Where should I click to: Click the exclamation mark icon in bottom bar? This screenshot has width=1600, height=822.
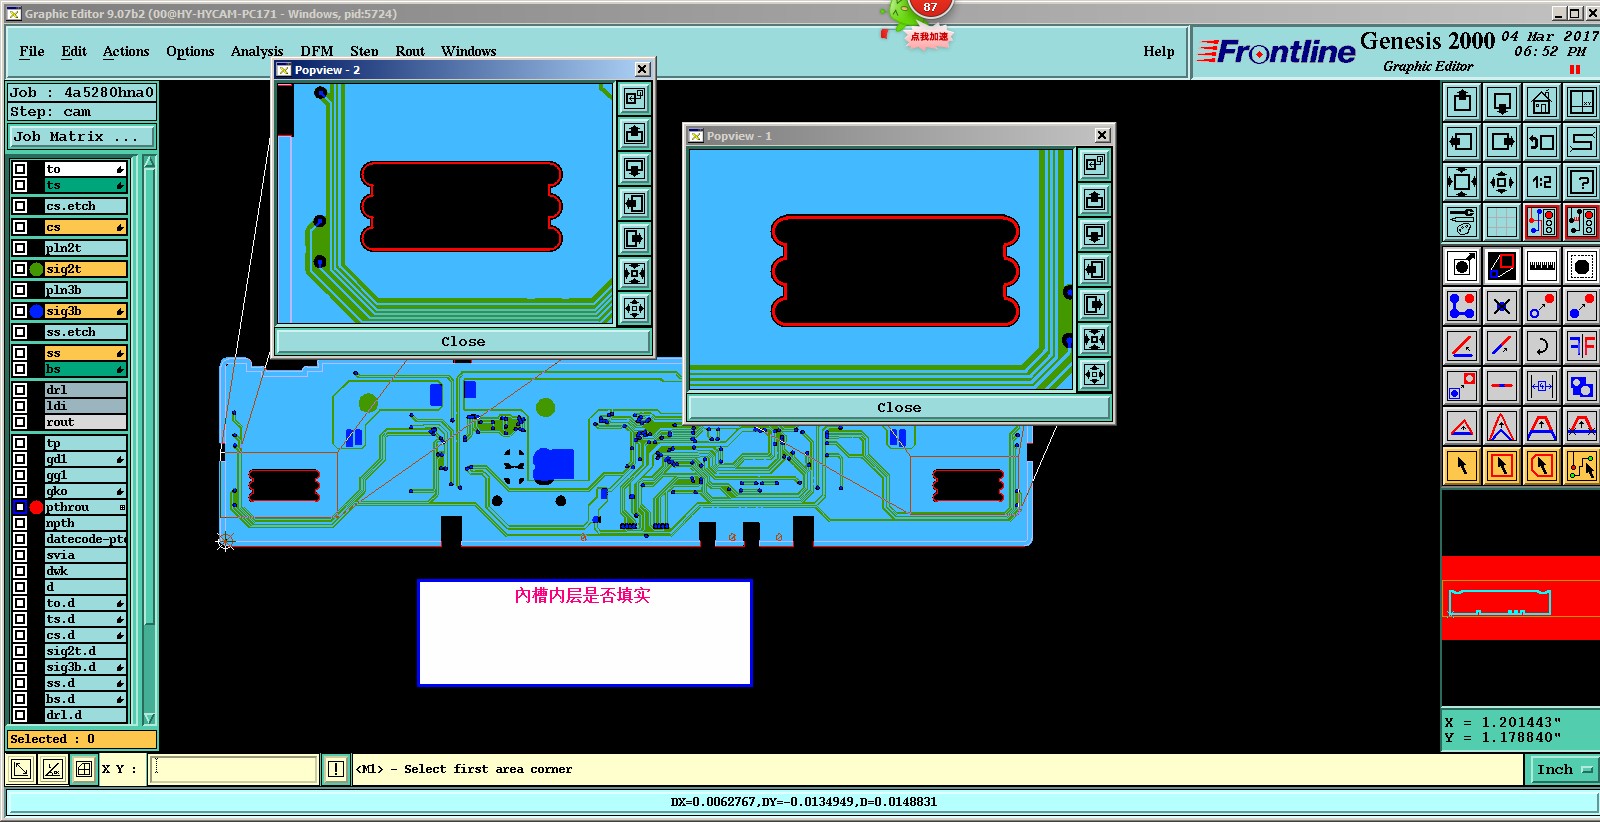tap(336, 769)
